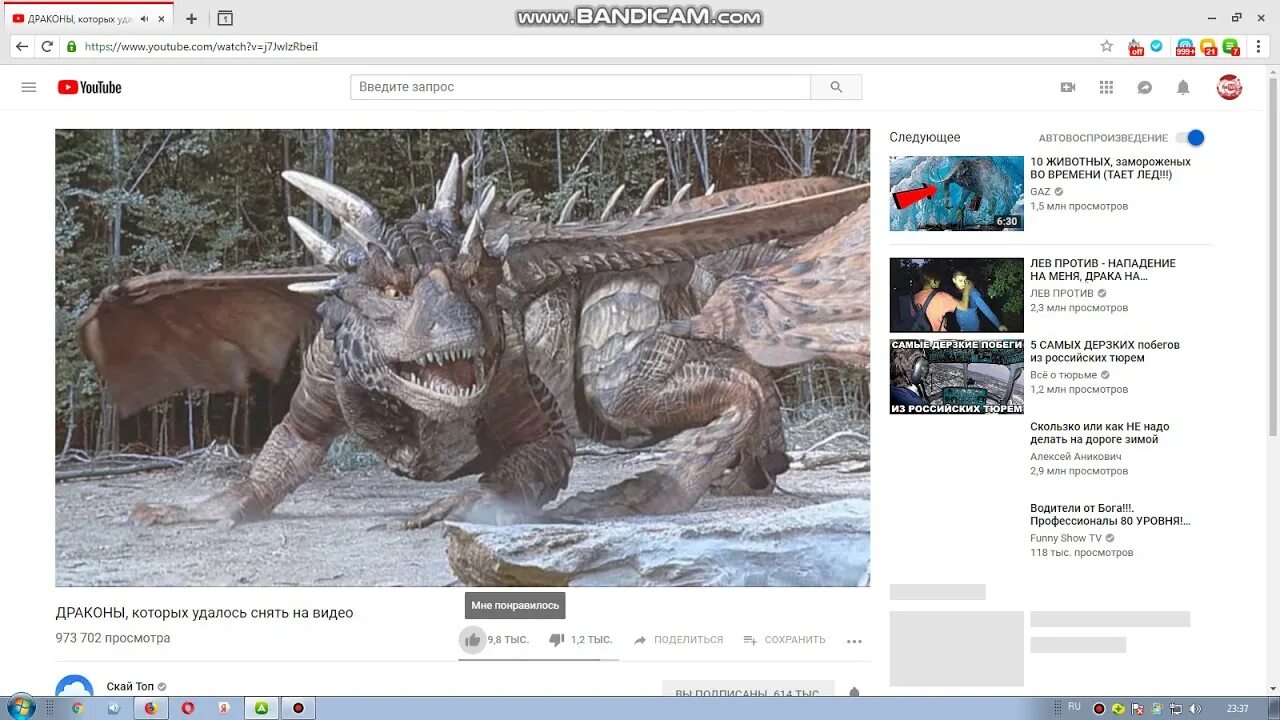Open Всё о тюрьме channel
The image size is (1280, 720).
[x=1064, y=375]
